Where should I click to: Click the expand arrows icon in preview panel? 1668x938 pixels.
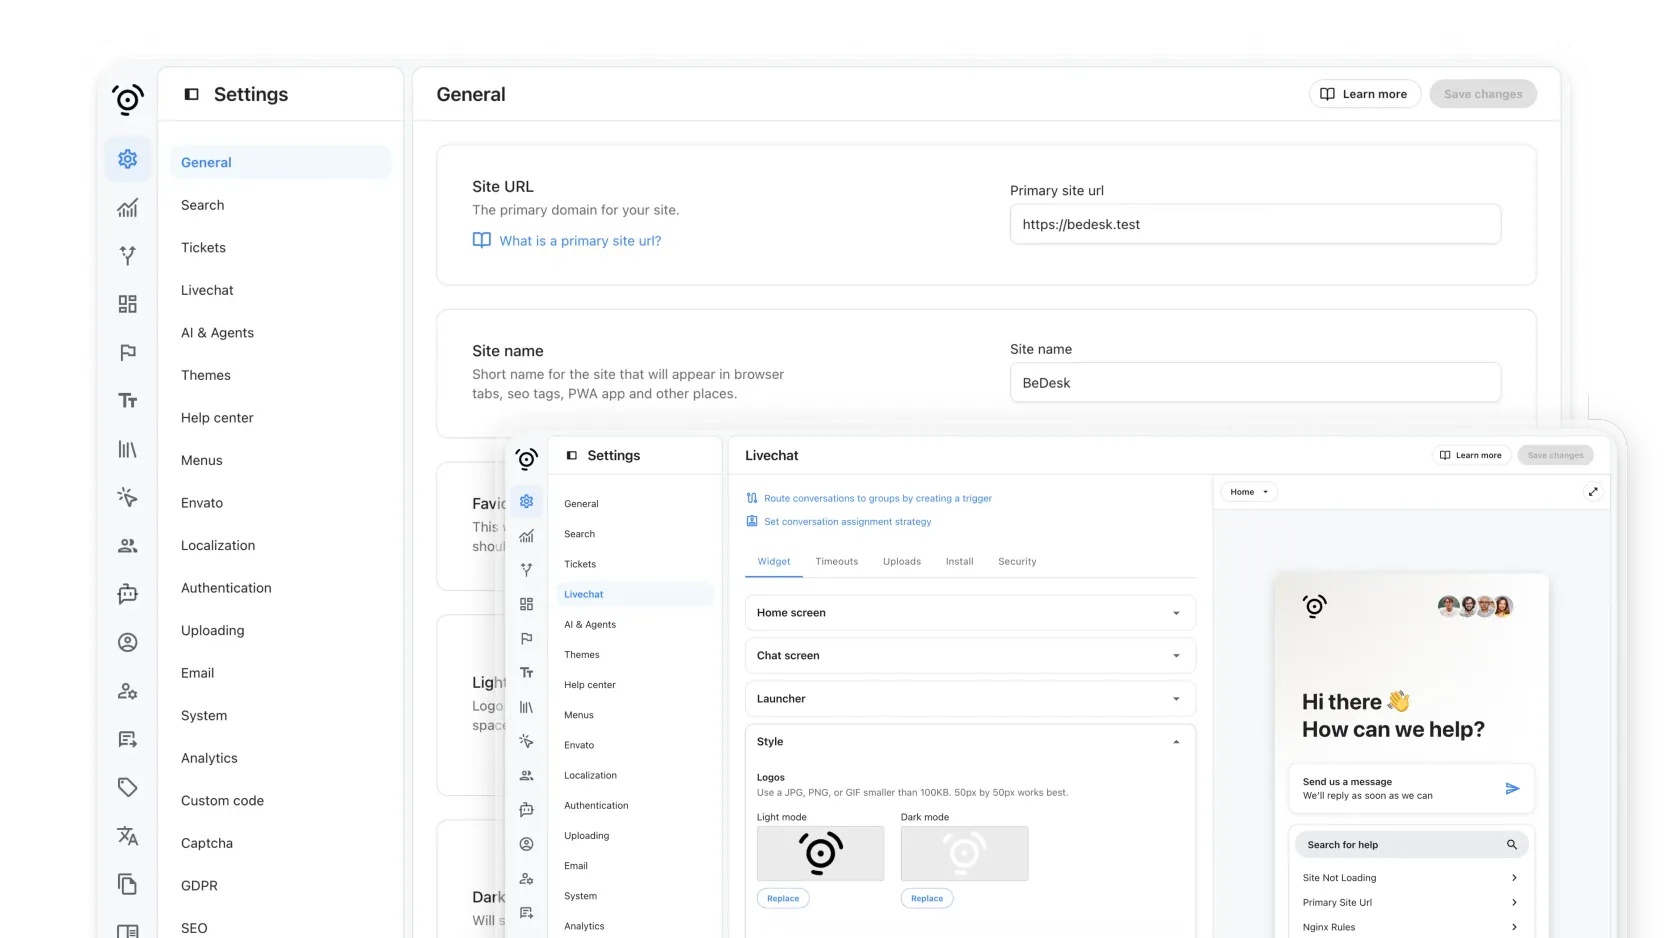tap(1593, 492)
